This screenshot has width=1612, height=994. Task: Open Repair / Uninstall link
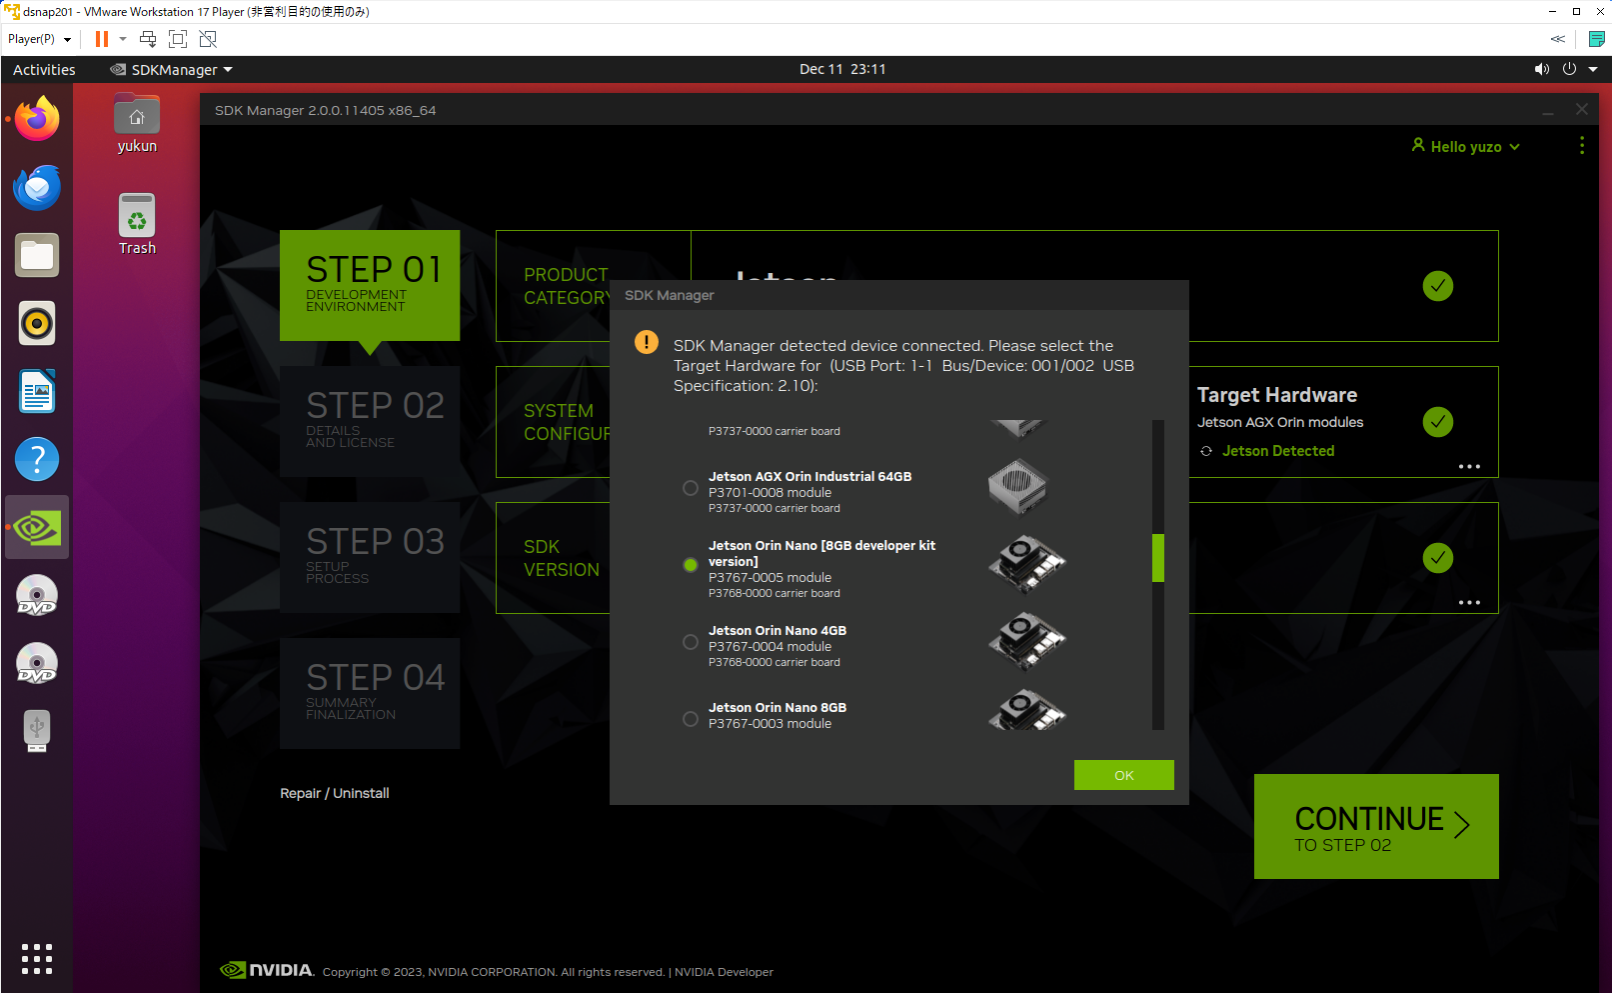coord(335,793)
